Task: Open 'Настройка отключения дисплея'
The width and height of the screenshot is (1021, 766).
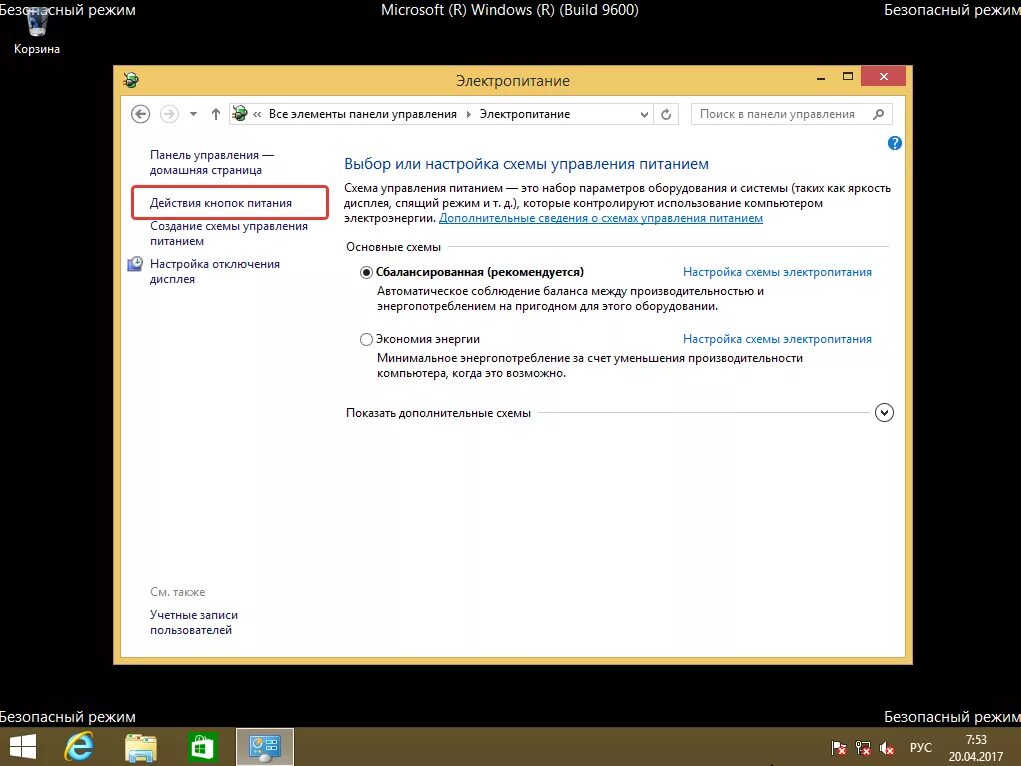Action: [215, 271]
